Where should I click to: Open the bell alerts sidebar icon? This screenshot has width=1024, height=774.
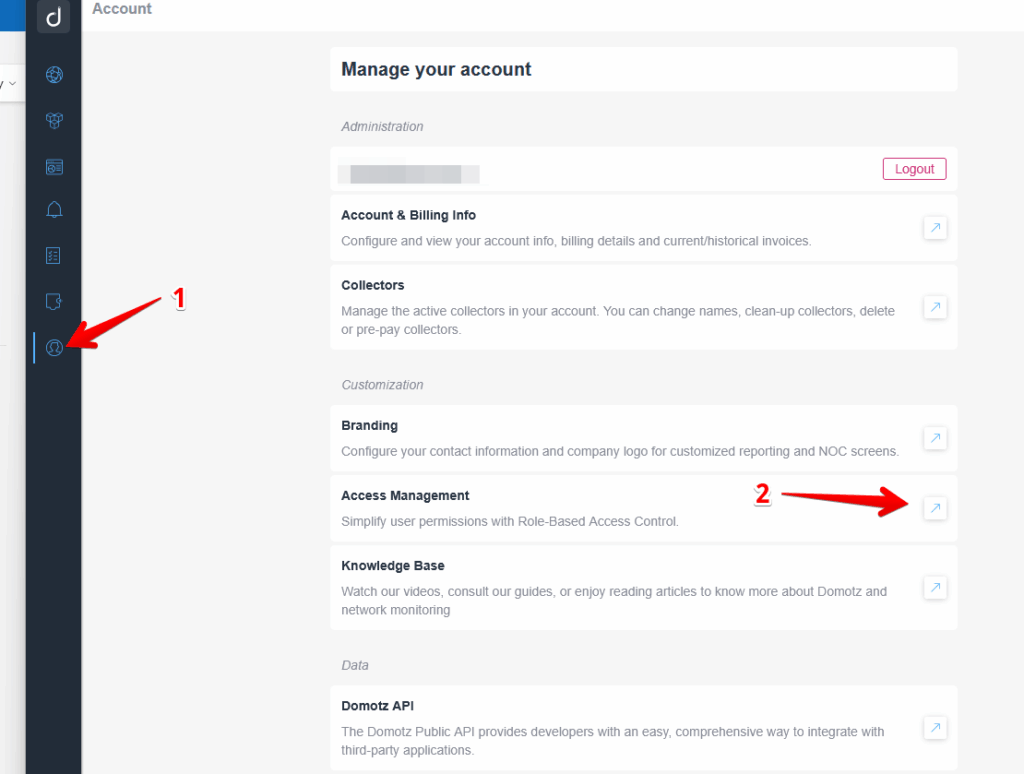(x=54, y=210)
